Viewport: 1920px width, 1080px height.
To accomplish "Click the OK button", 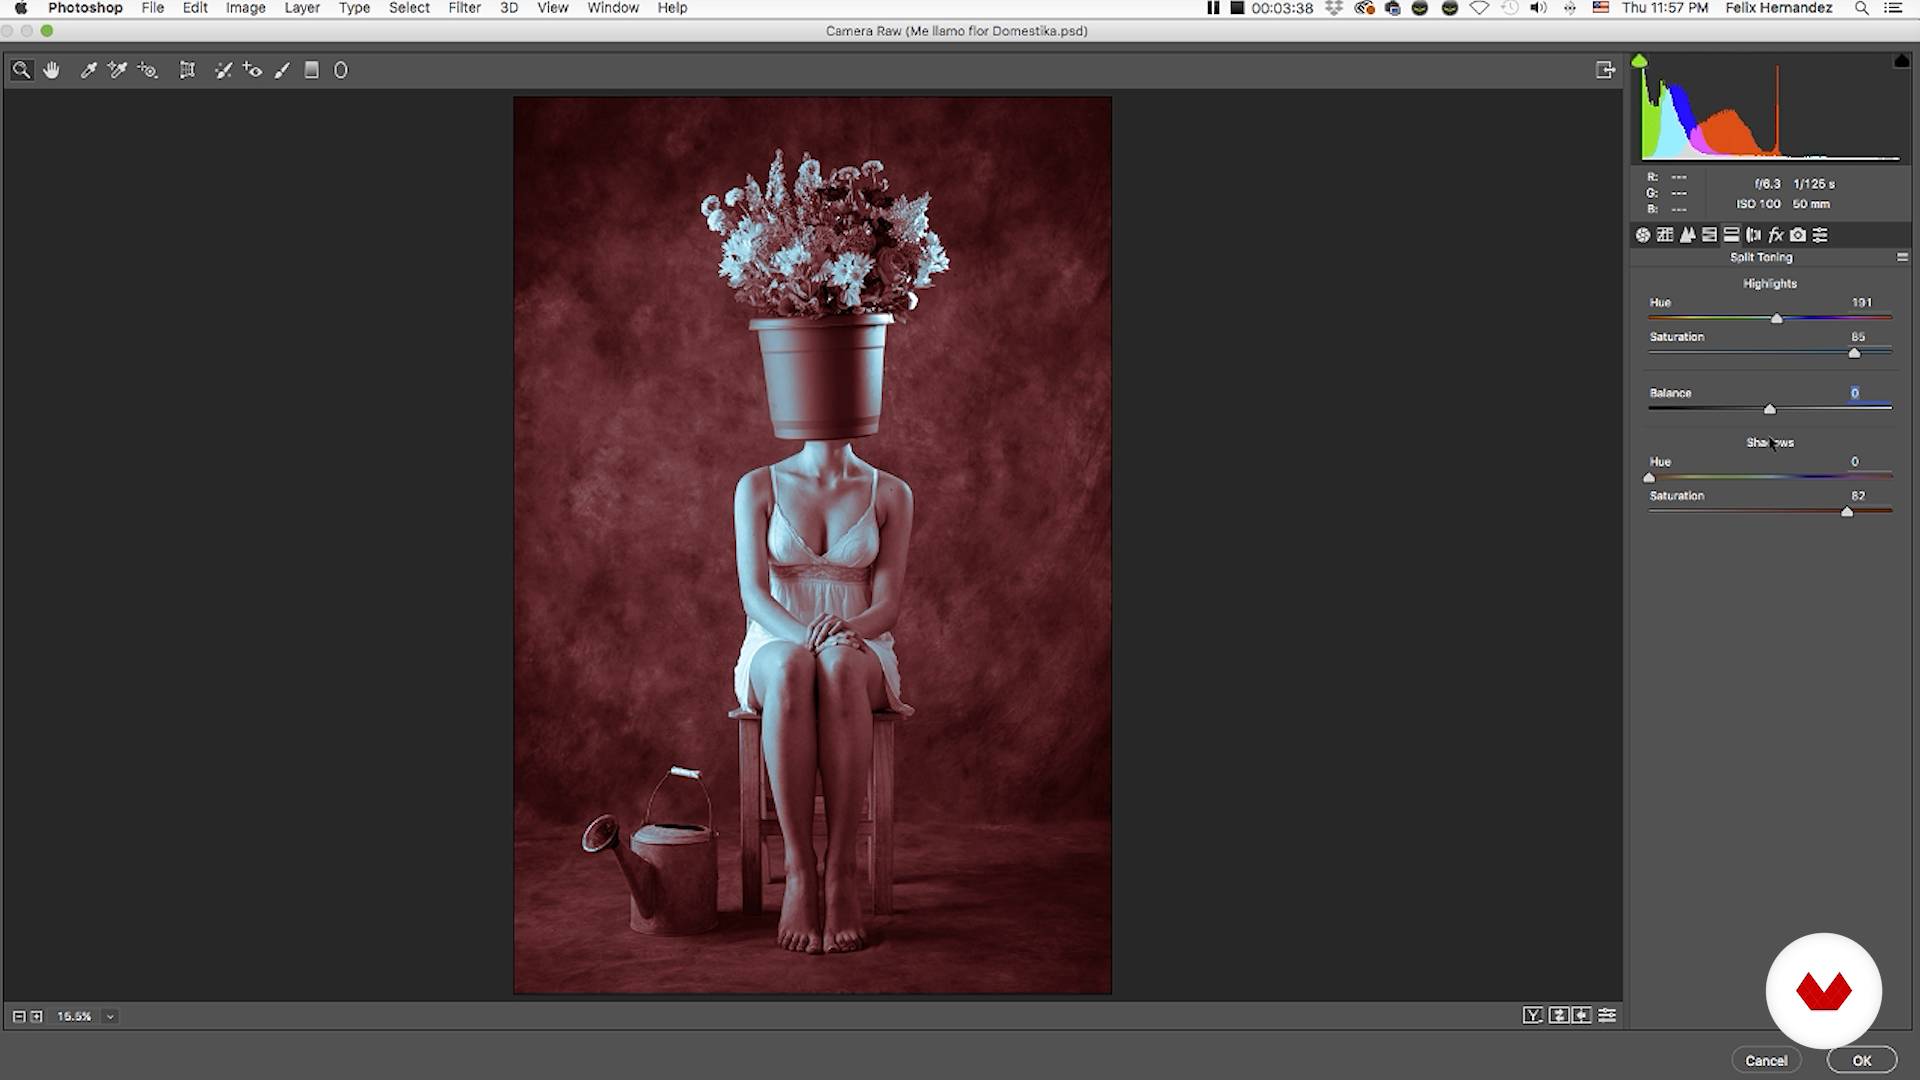I will [x=1861, y=1060].
